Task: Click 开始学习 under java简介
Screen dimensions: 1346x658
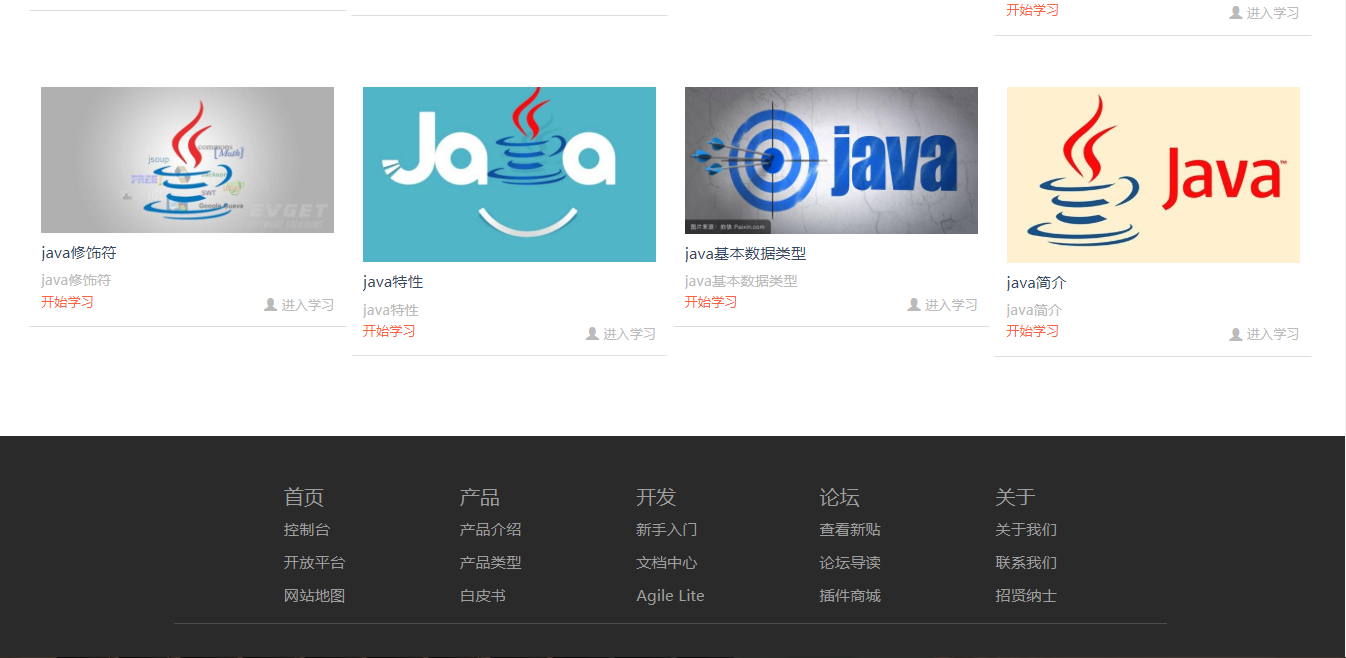Action: coord(1033,331)
